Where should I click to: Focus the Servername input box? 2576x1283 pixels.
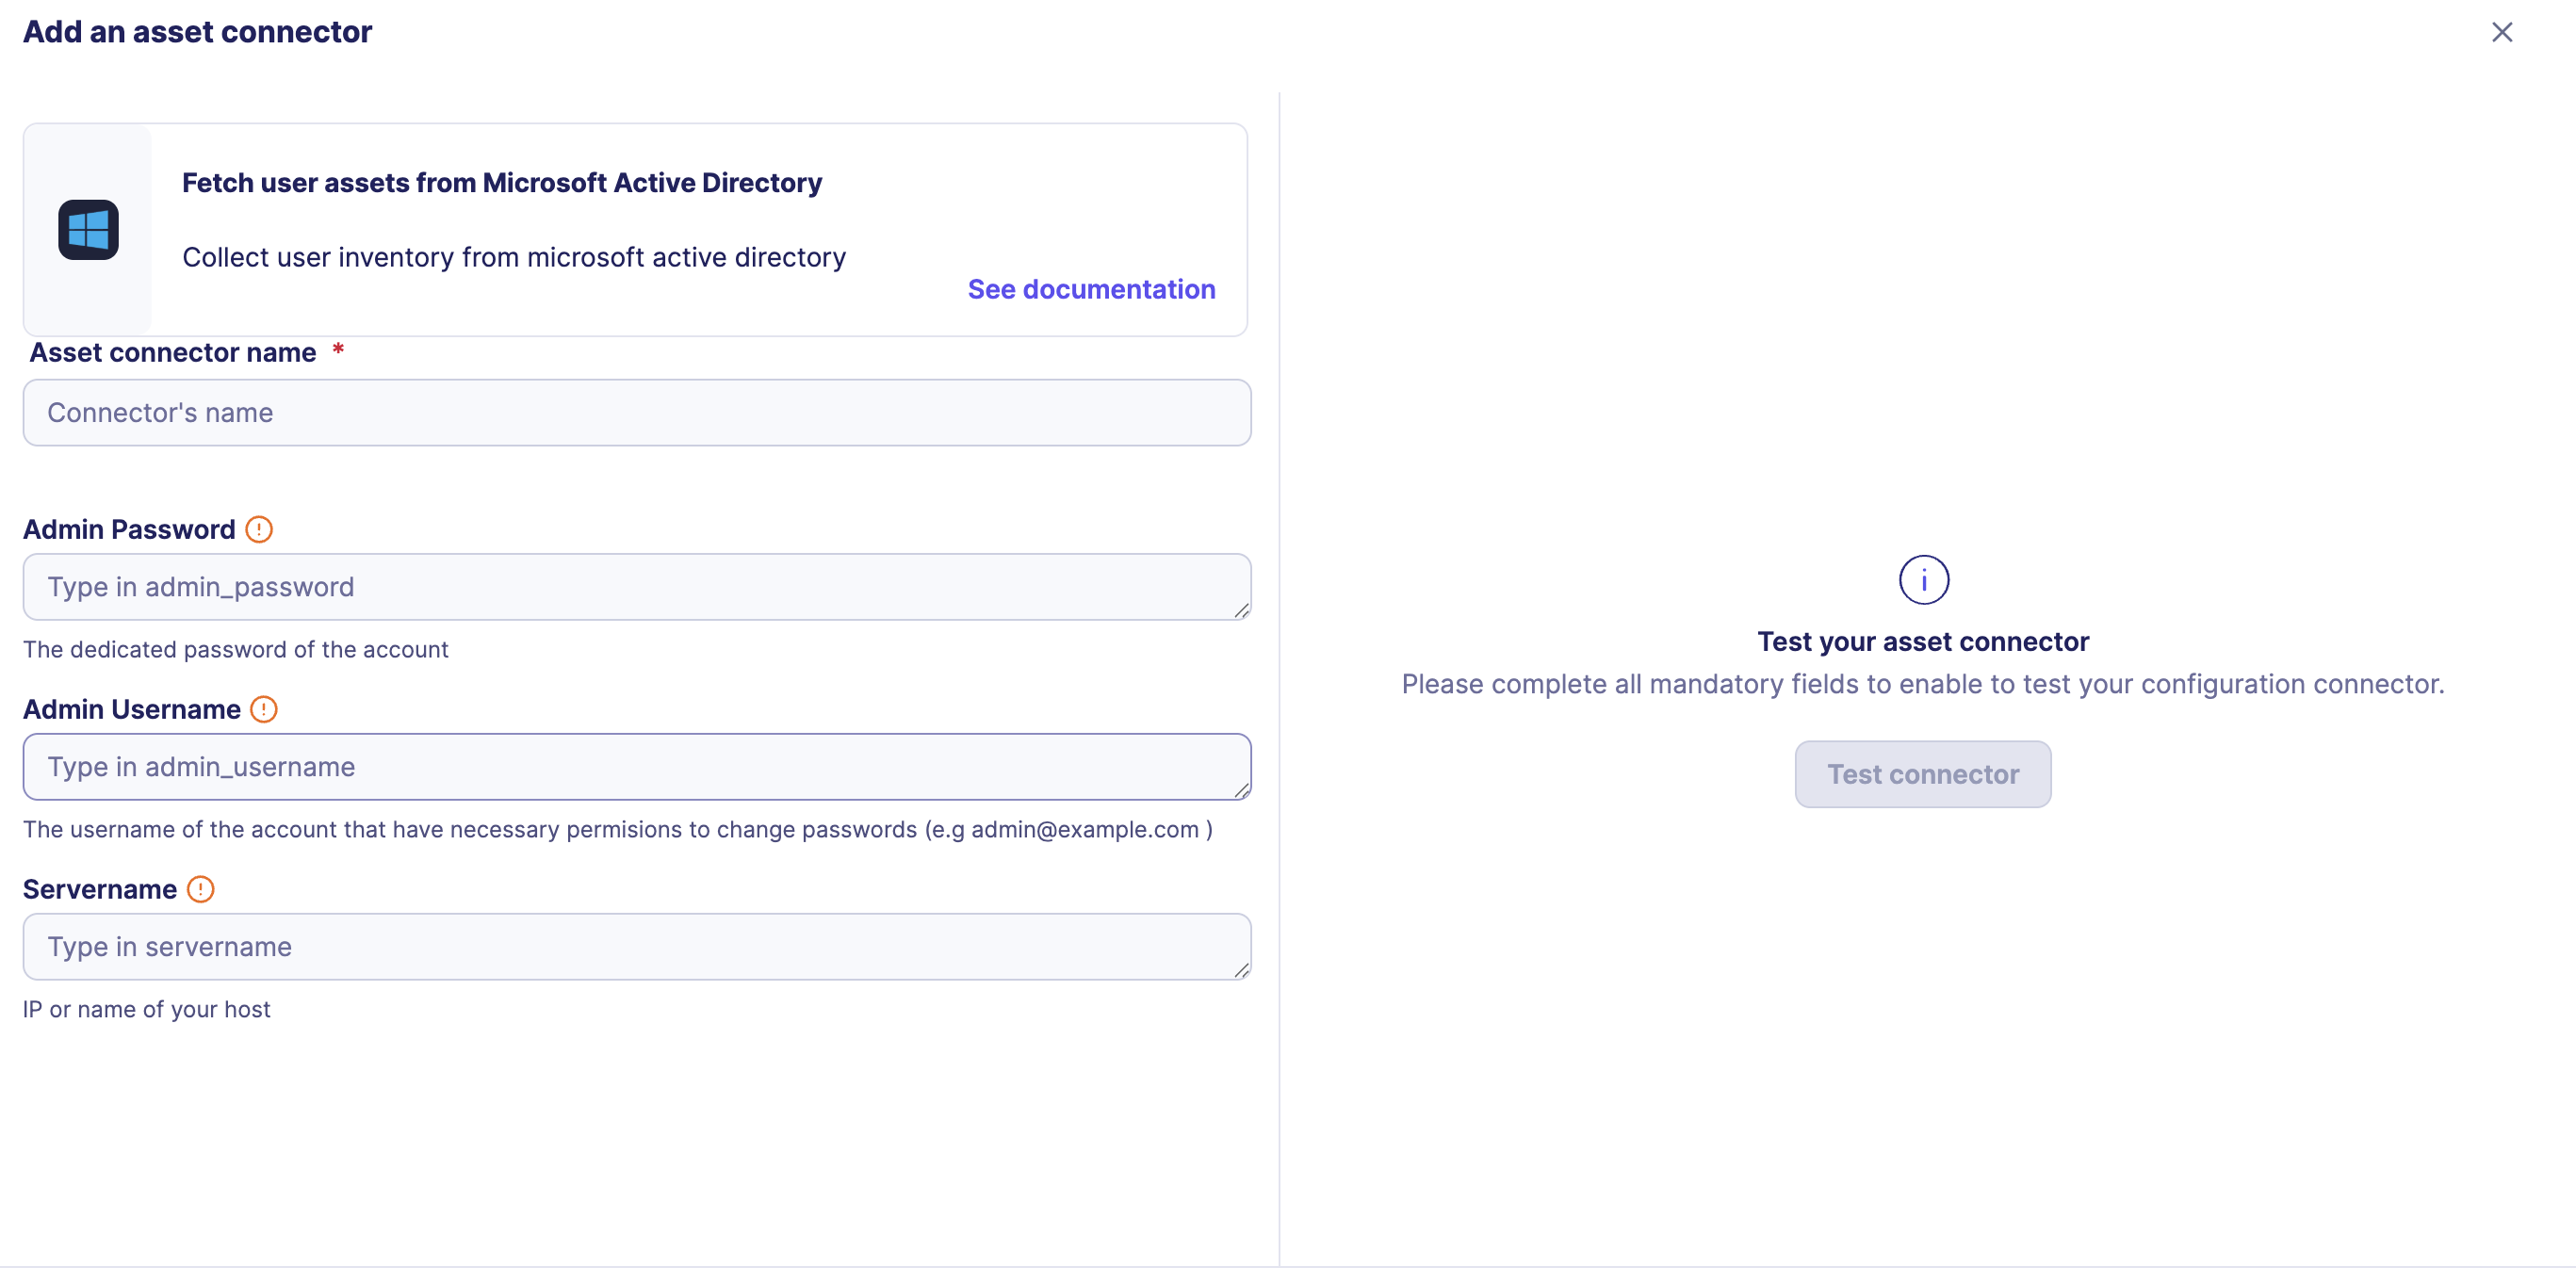(x=636, y=947)
